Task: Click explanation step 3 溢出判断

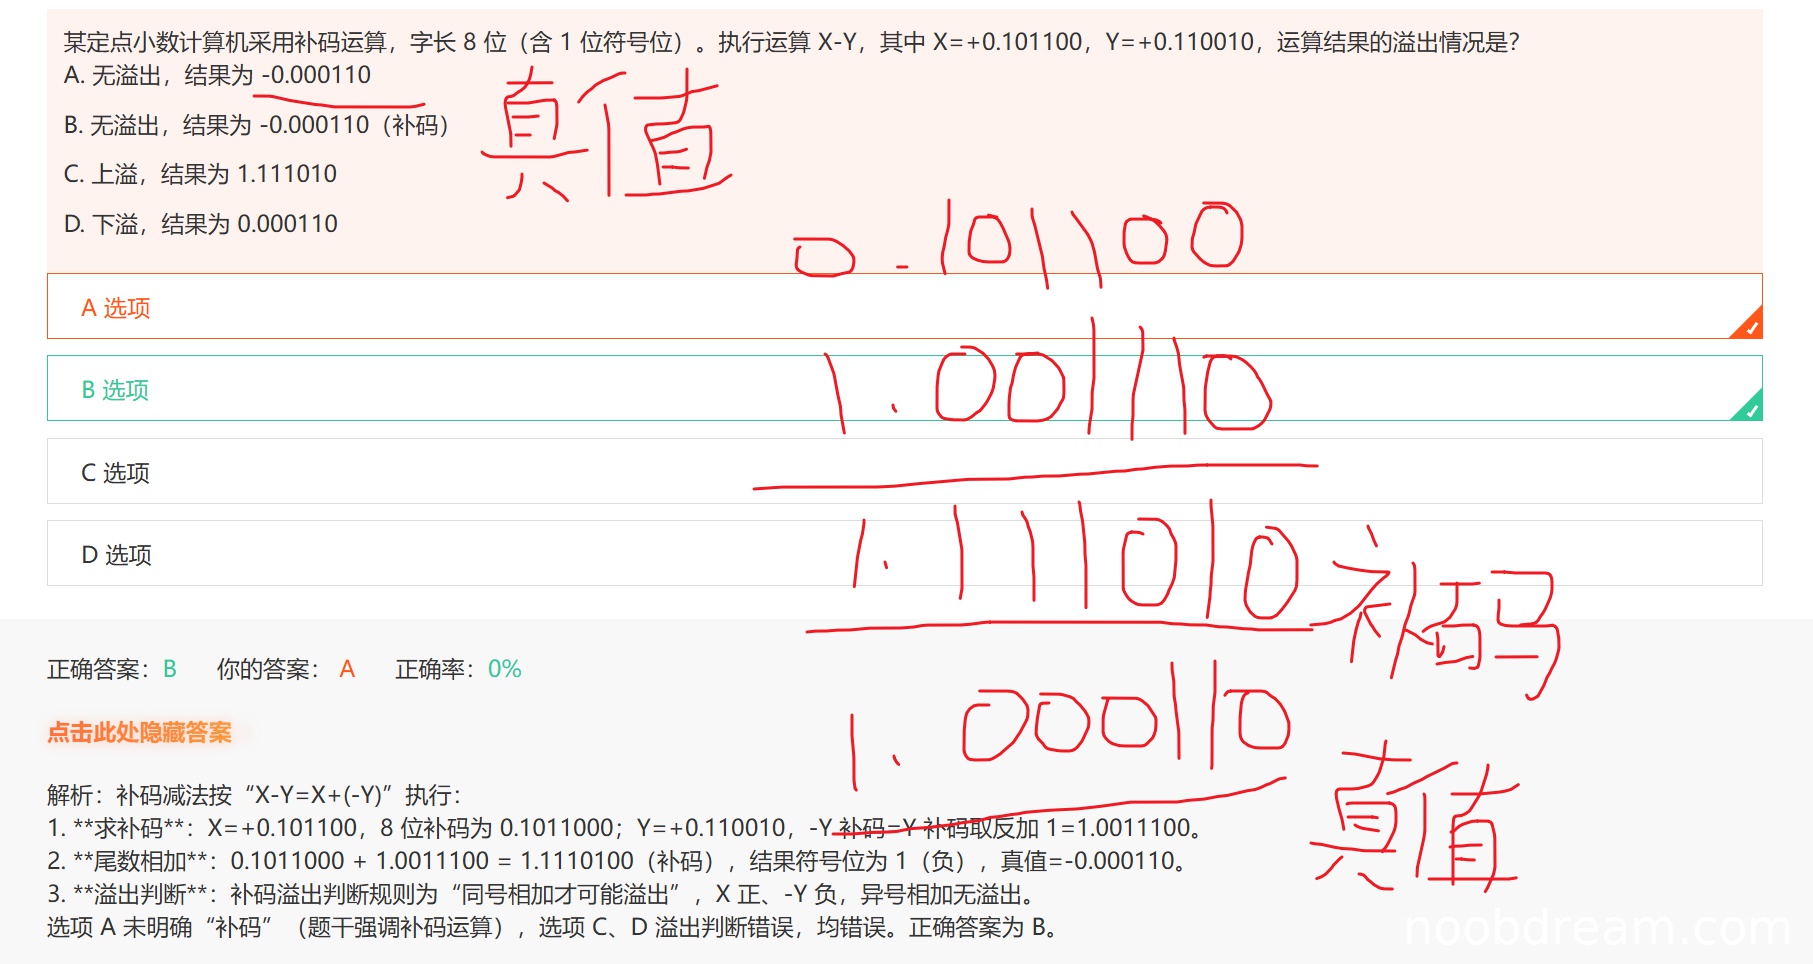Action: coord(540,894)
